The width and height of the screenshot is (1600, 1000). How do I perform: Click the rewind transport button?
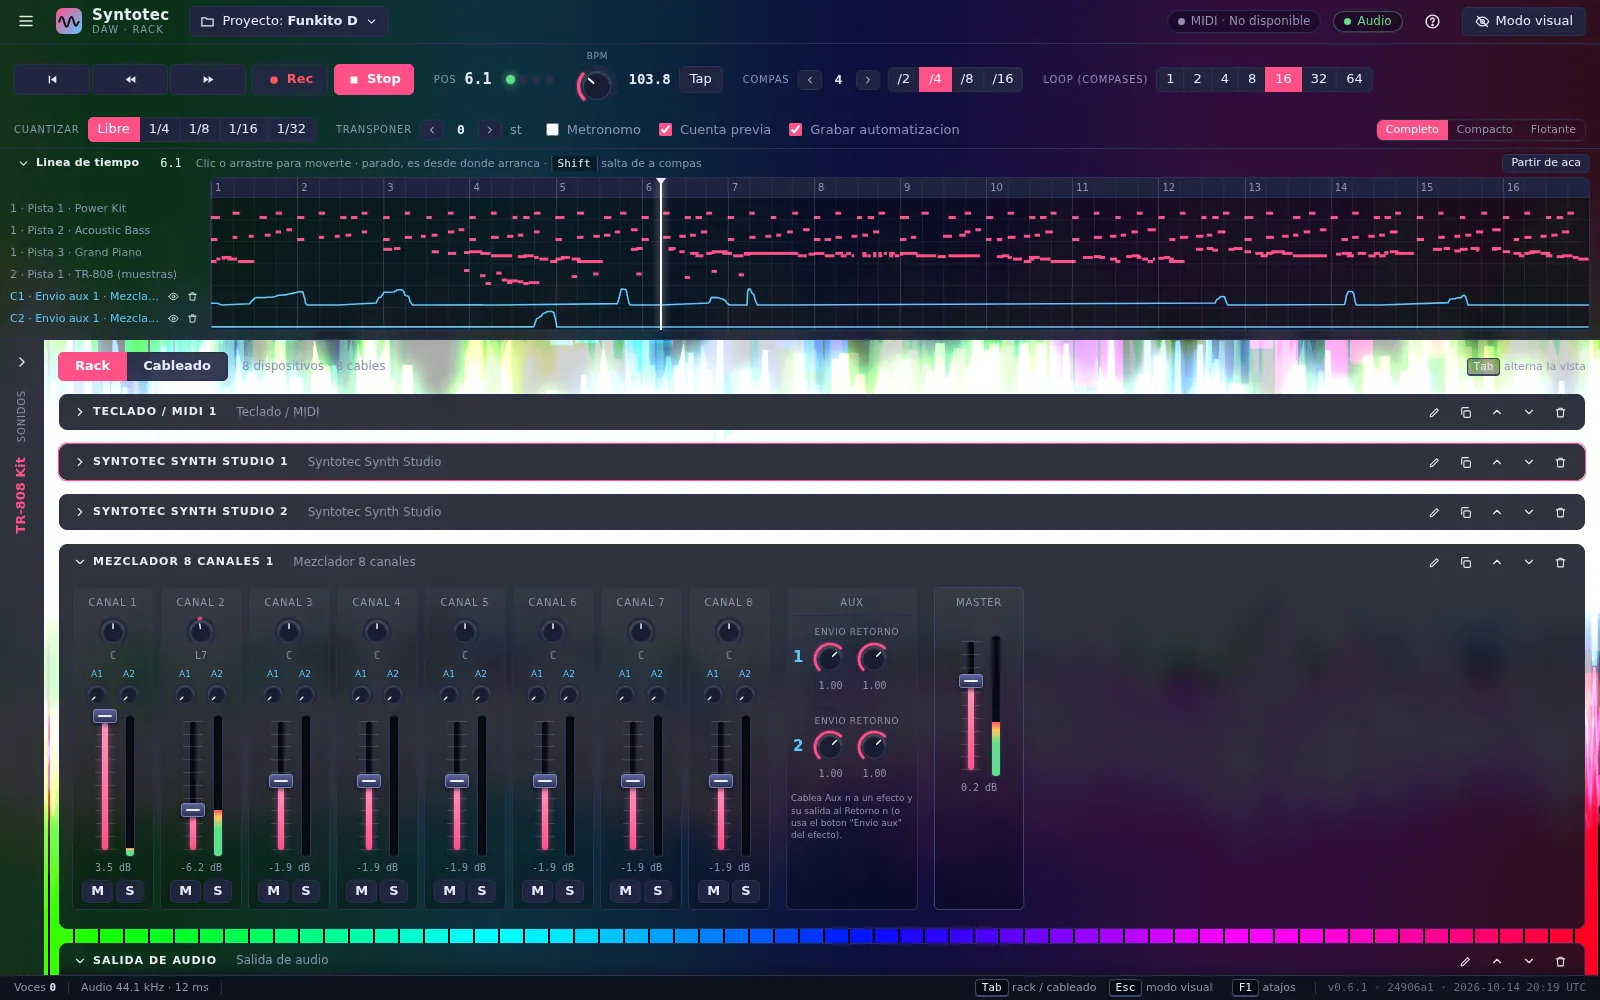point(130,79)
